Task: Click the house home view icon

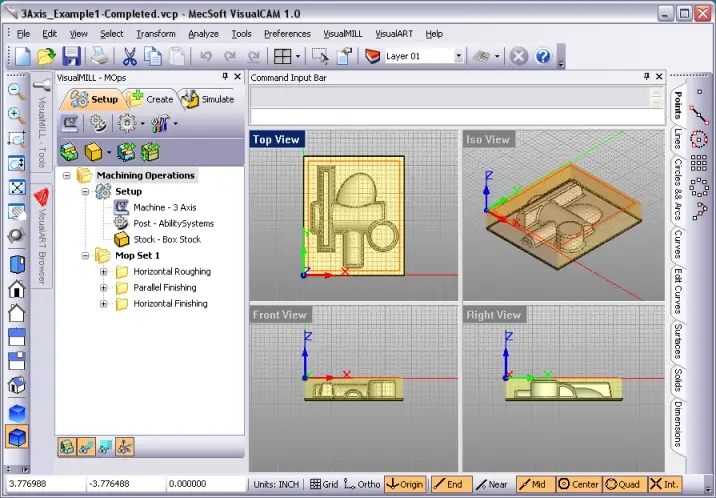Action: (17, 288)
